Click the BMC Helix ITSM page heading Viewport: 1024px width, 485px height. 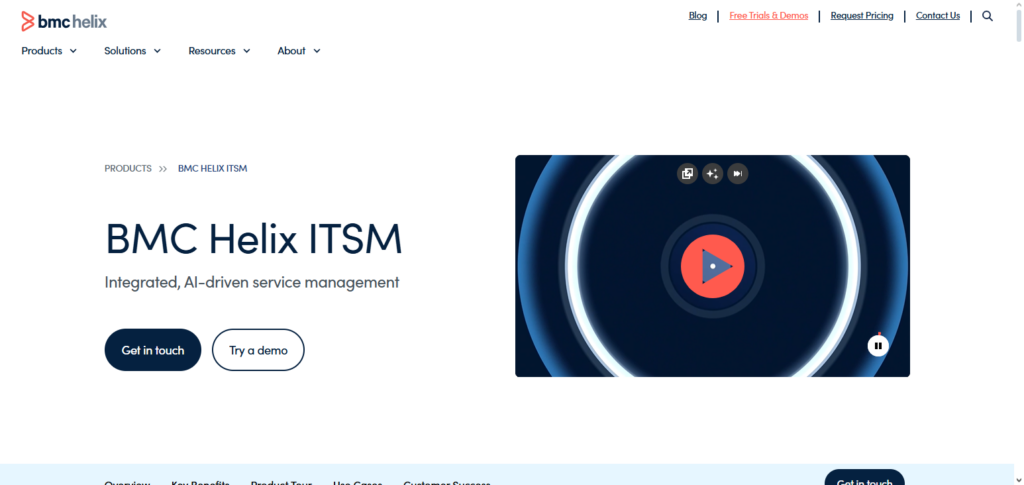pyautogui.click(x=253, y=239)
